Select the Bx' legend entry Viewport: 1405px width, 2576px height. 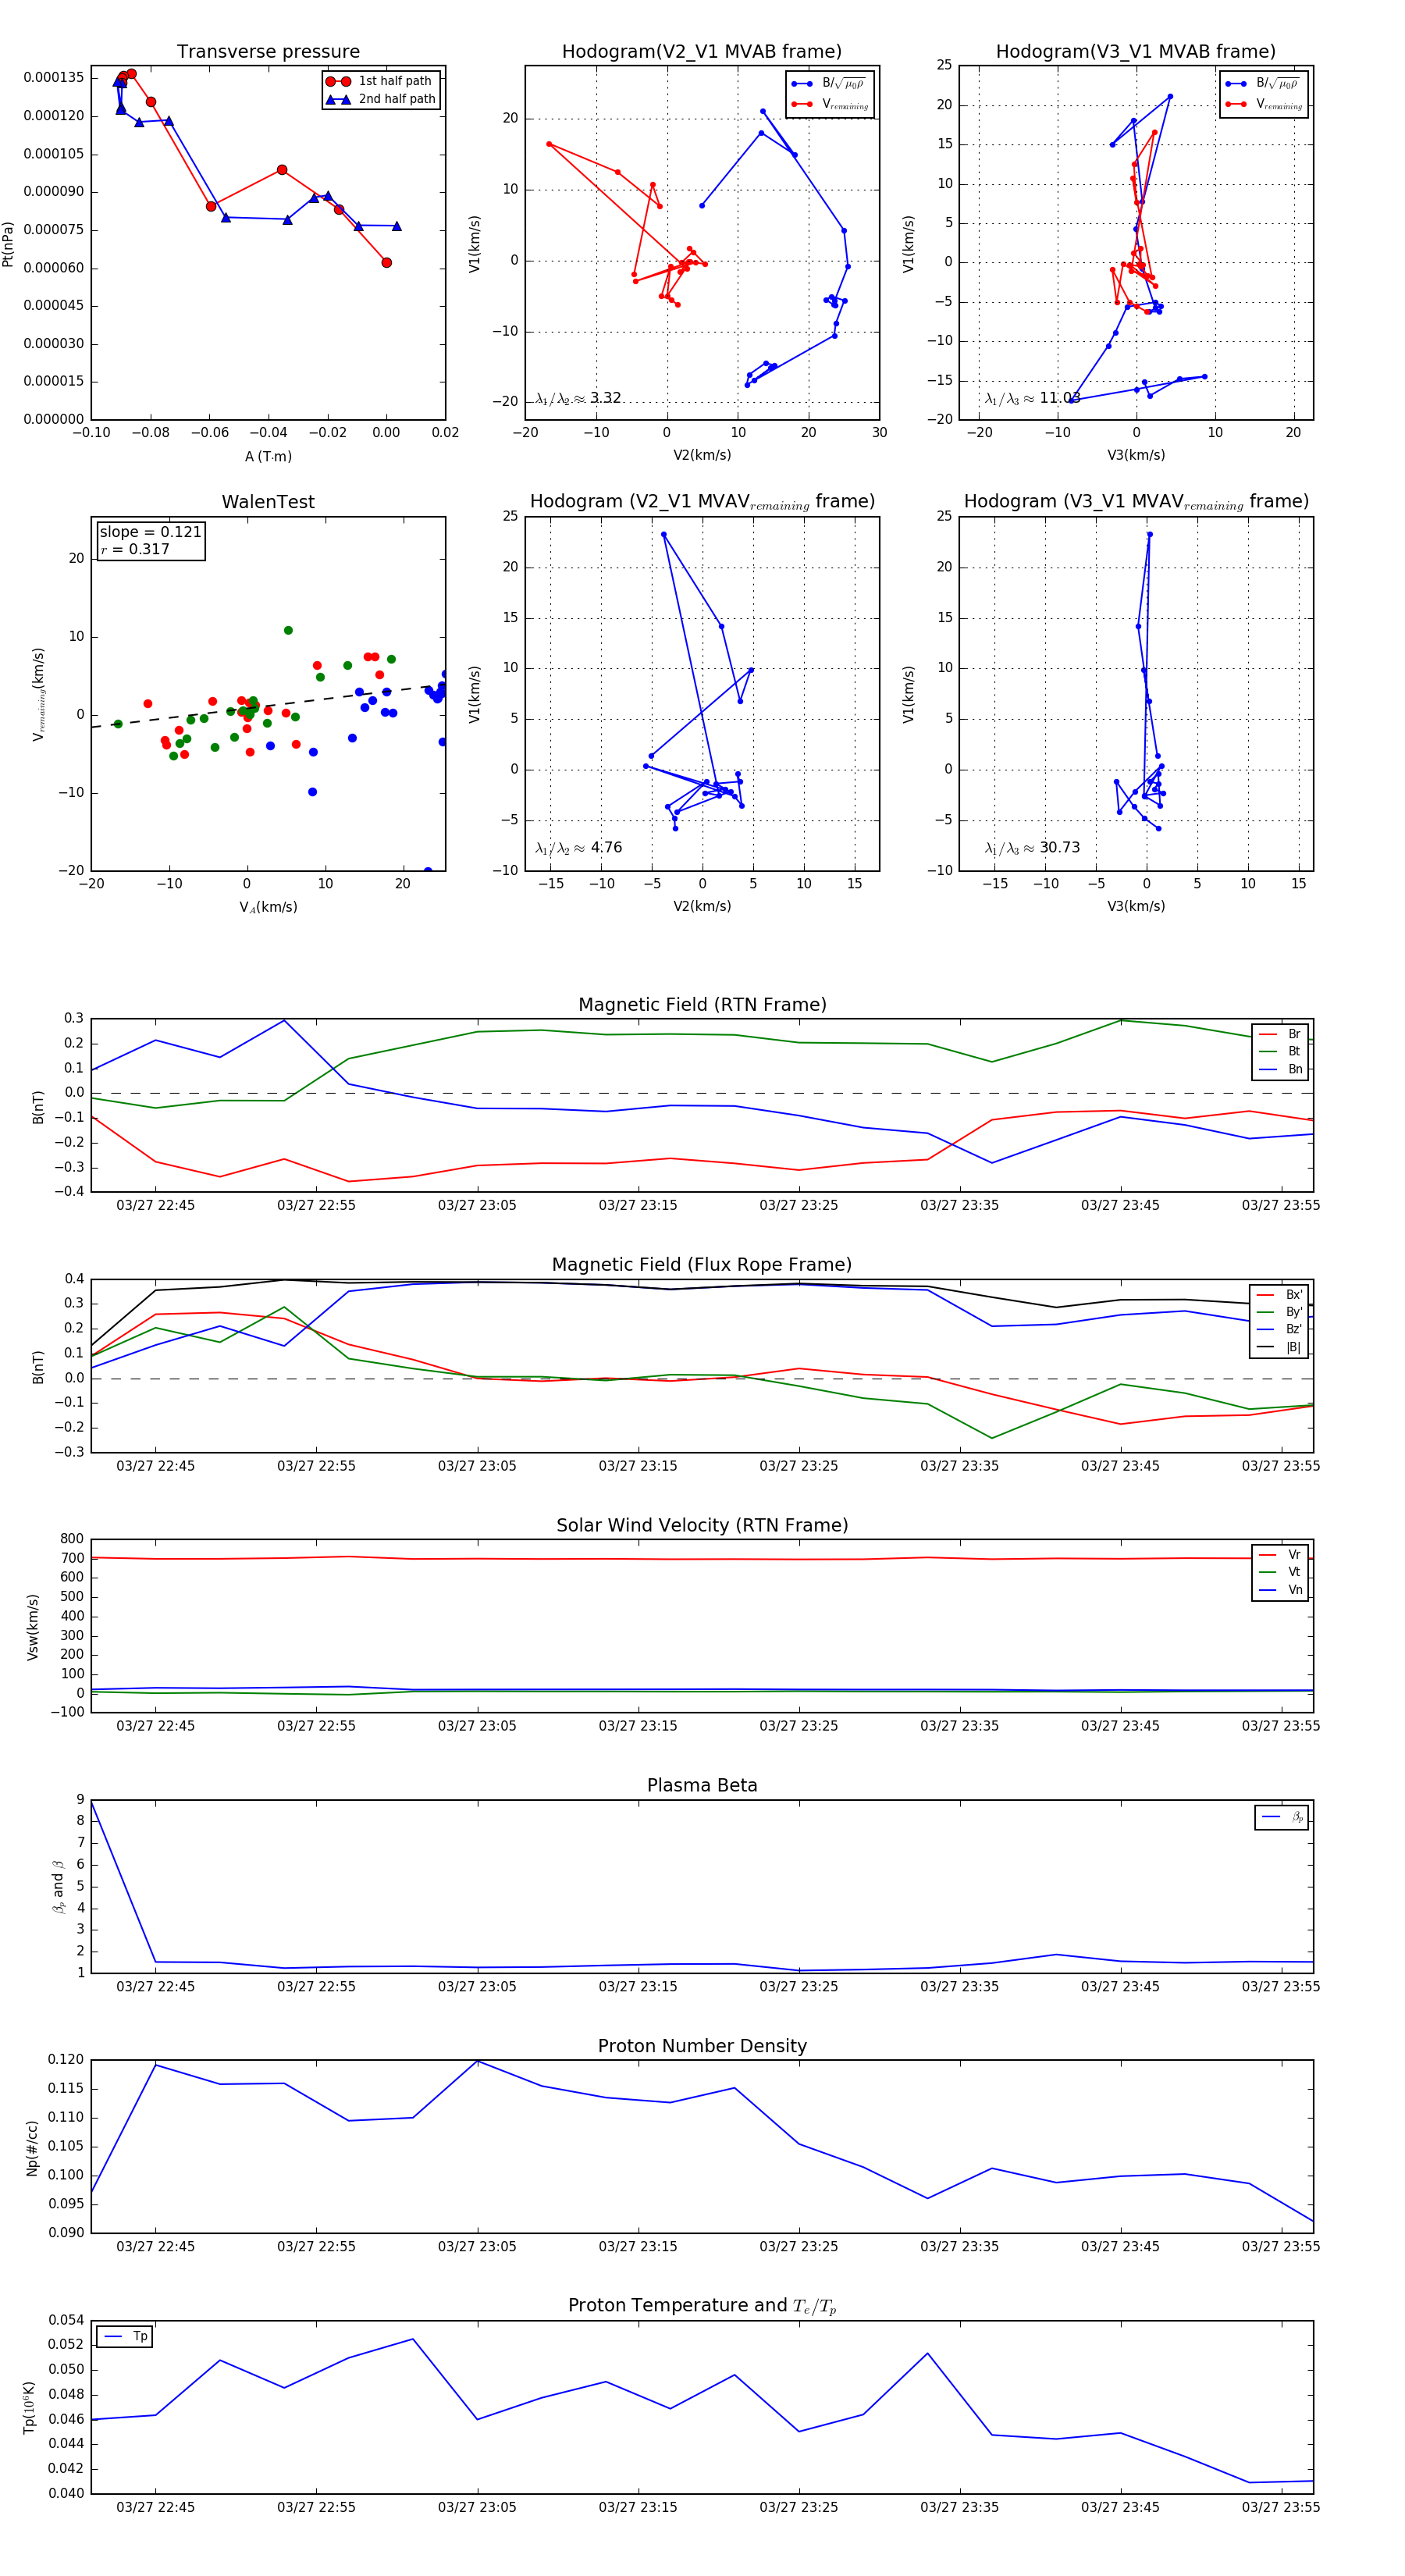click(1279, 1294)
